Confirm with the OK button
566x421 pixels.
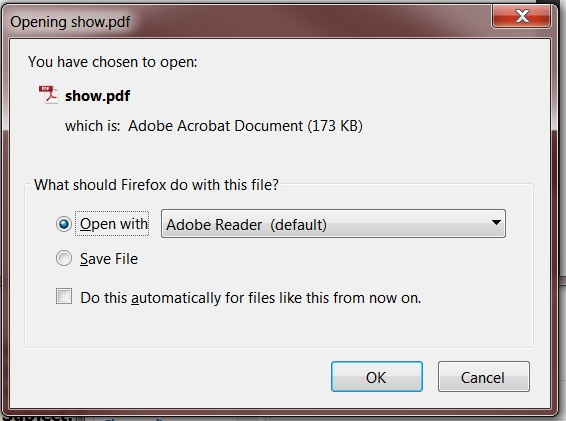(x=377, y=377)
